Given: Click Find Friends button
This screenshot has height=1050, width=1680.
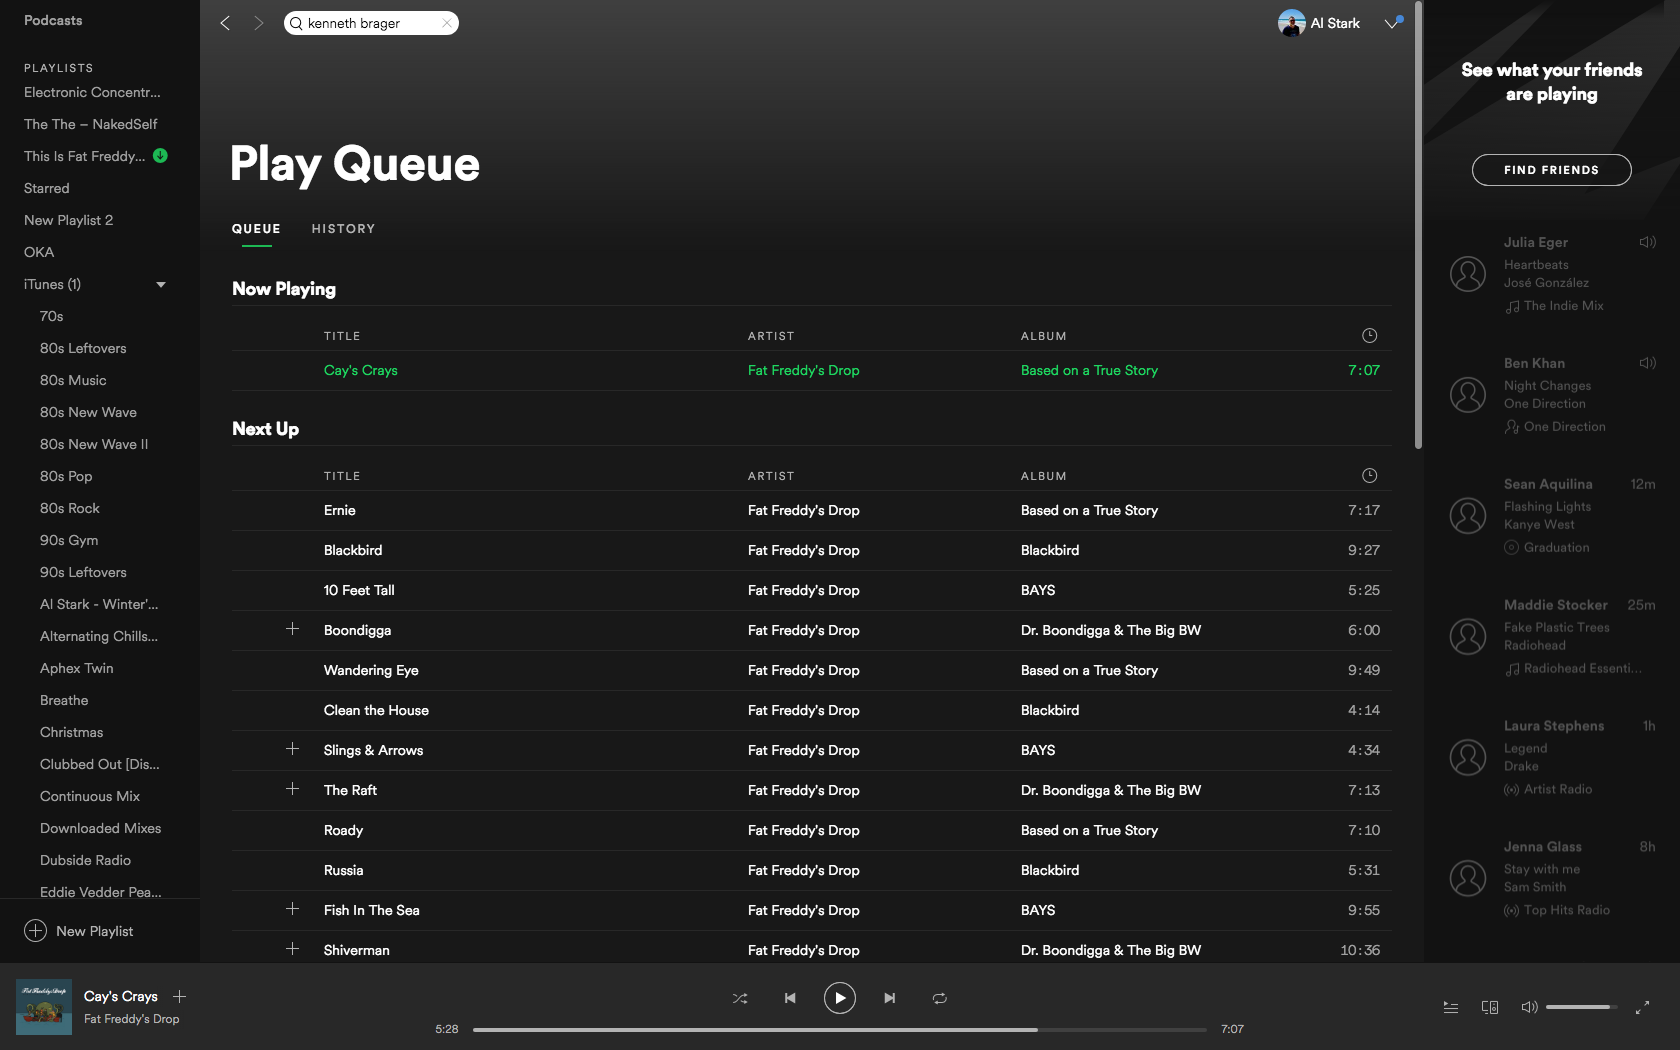Looking at the screenshot, I should click(x=1551, y=170).
